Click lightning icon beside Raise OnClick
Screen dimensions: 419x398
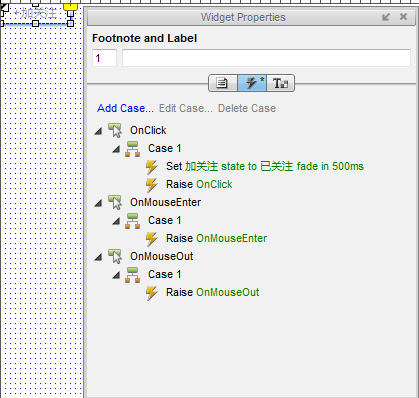coord(152,185)
